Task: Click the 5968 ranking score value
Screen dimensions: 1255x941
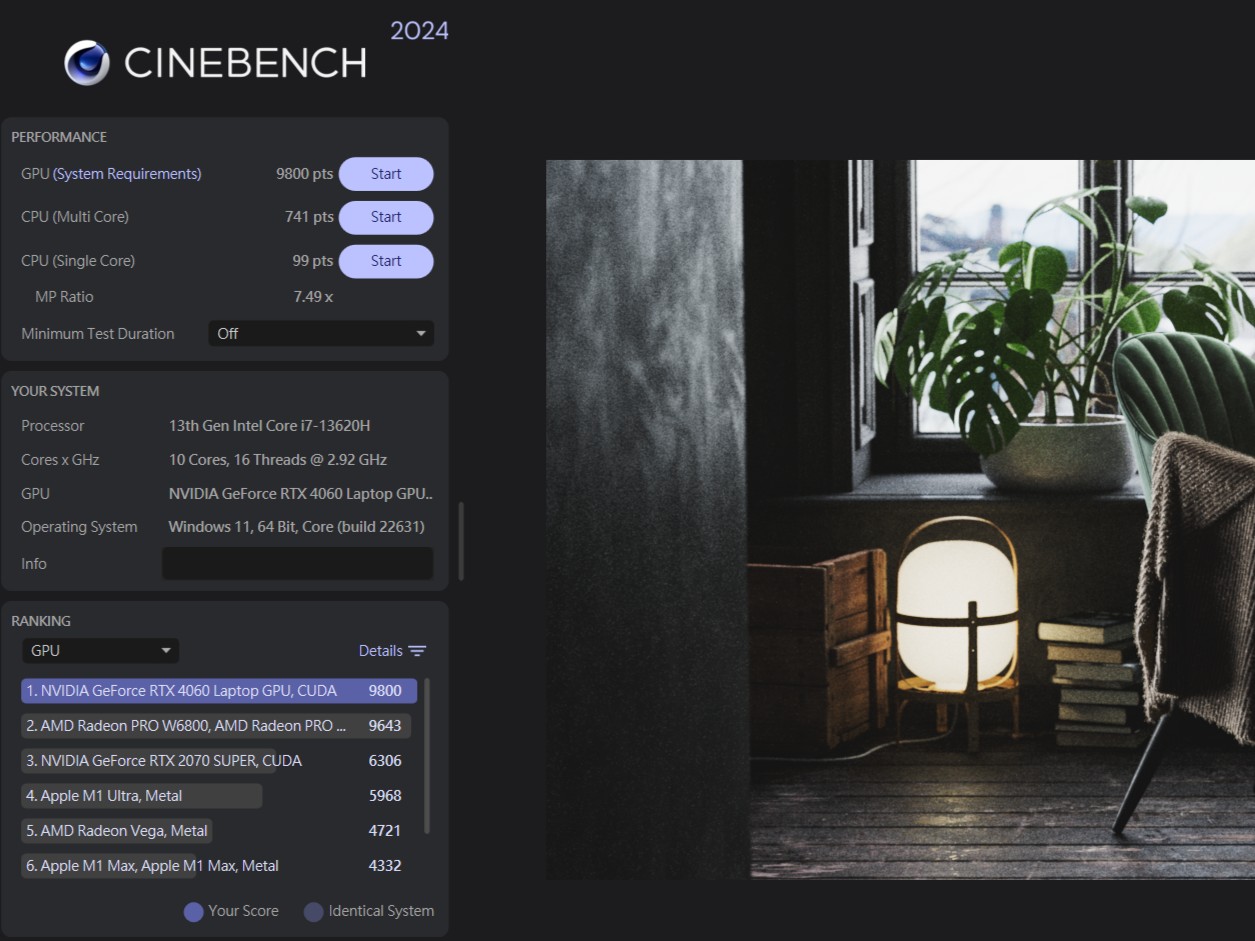Action: (x=385, y=796)
